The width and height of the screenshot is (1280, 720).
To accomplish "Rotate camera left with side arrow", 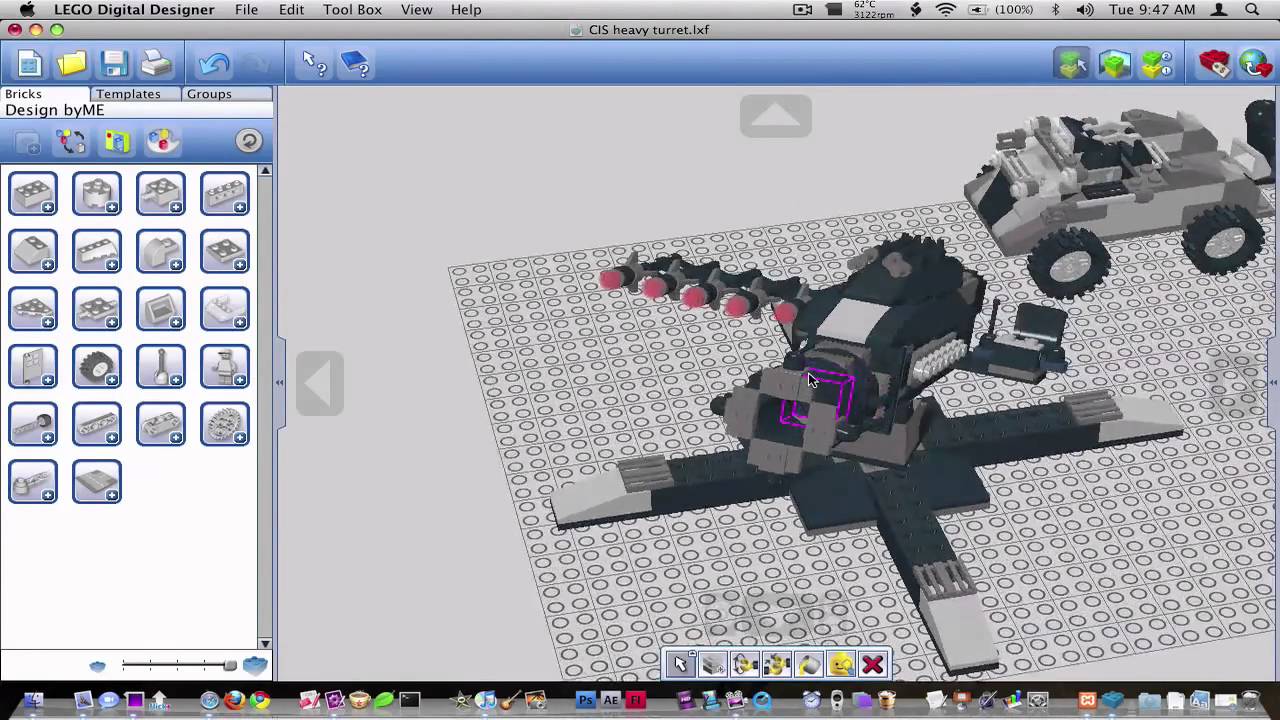I will (x=320, y=383).
